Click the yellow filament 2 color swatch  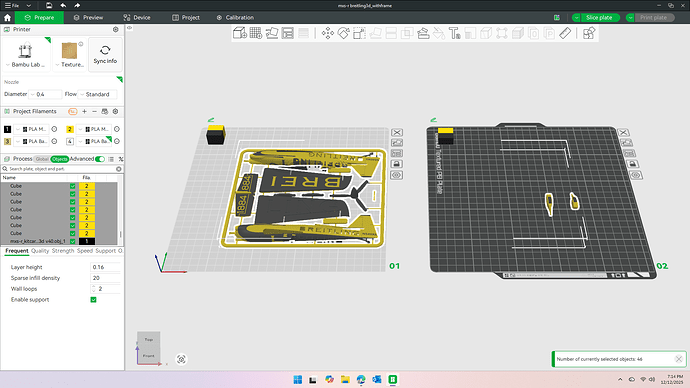tap(70, 129)
